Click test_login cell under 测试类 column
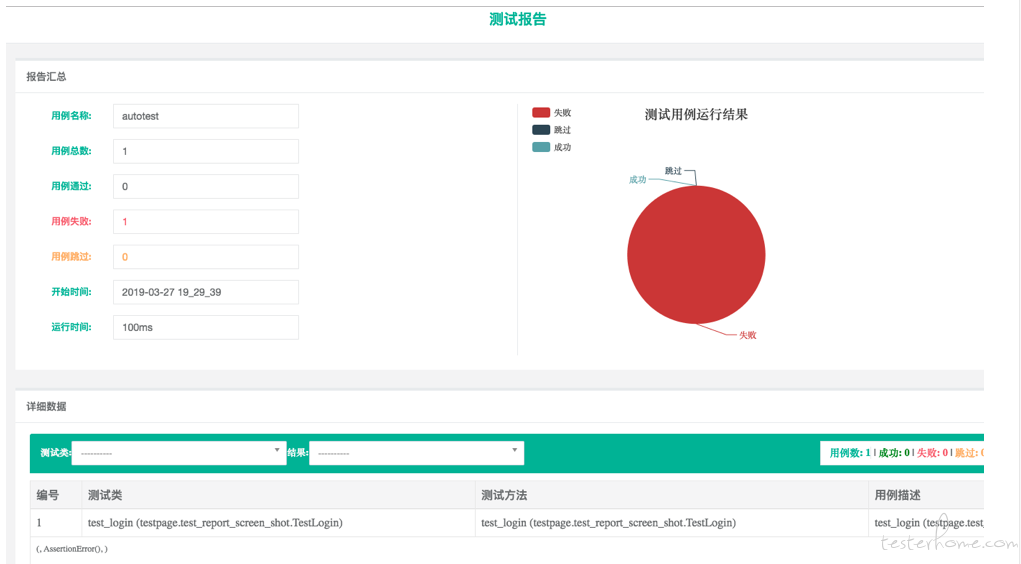The image size is (1021, 564). (279, 522)
